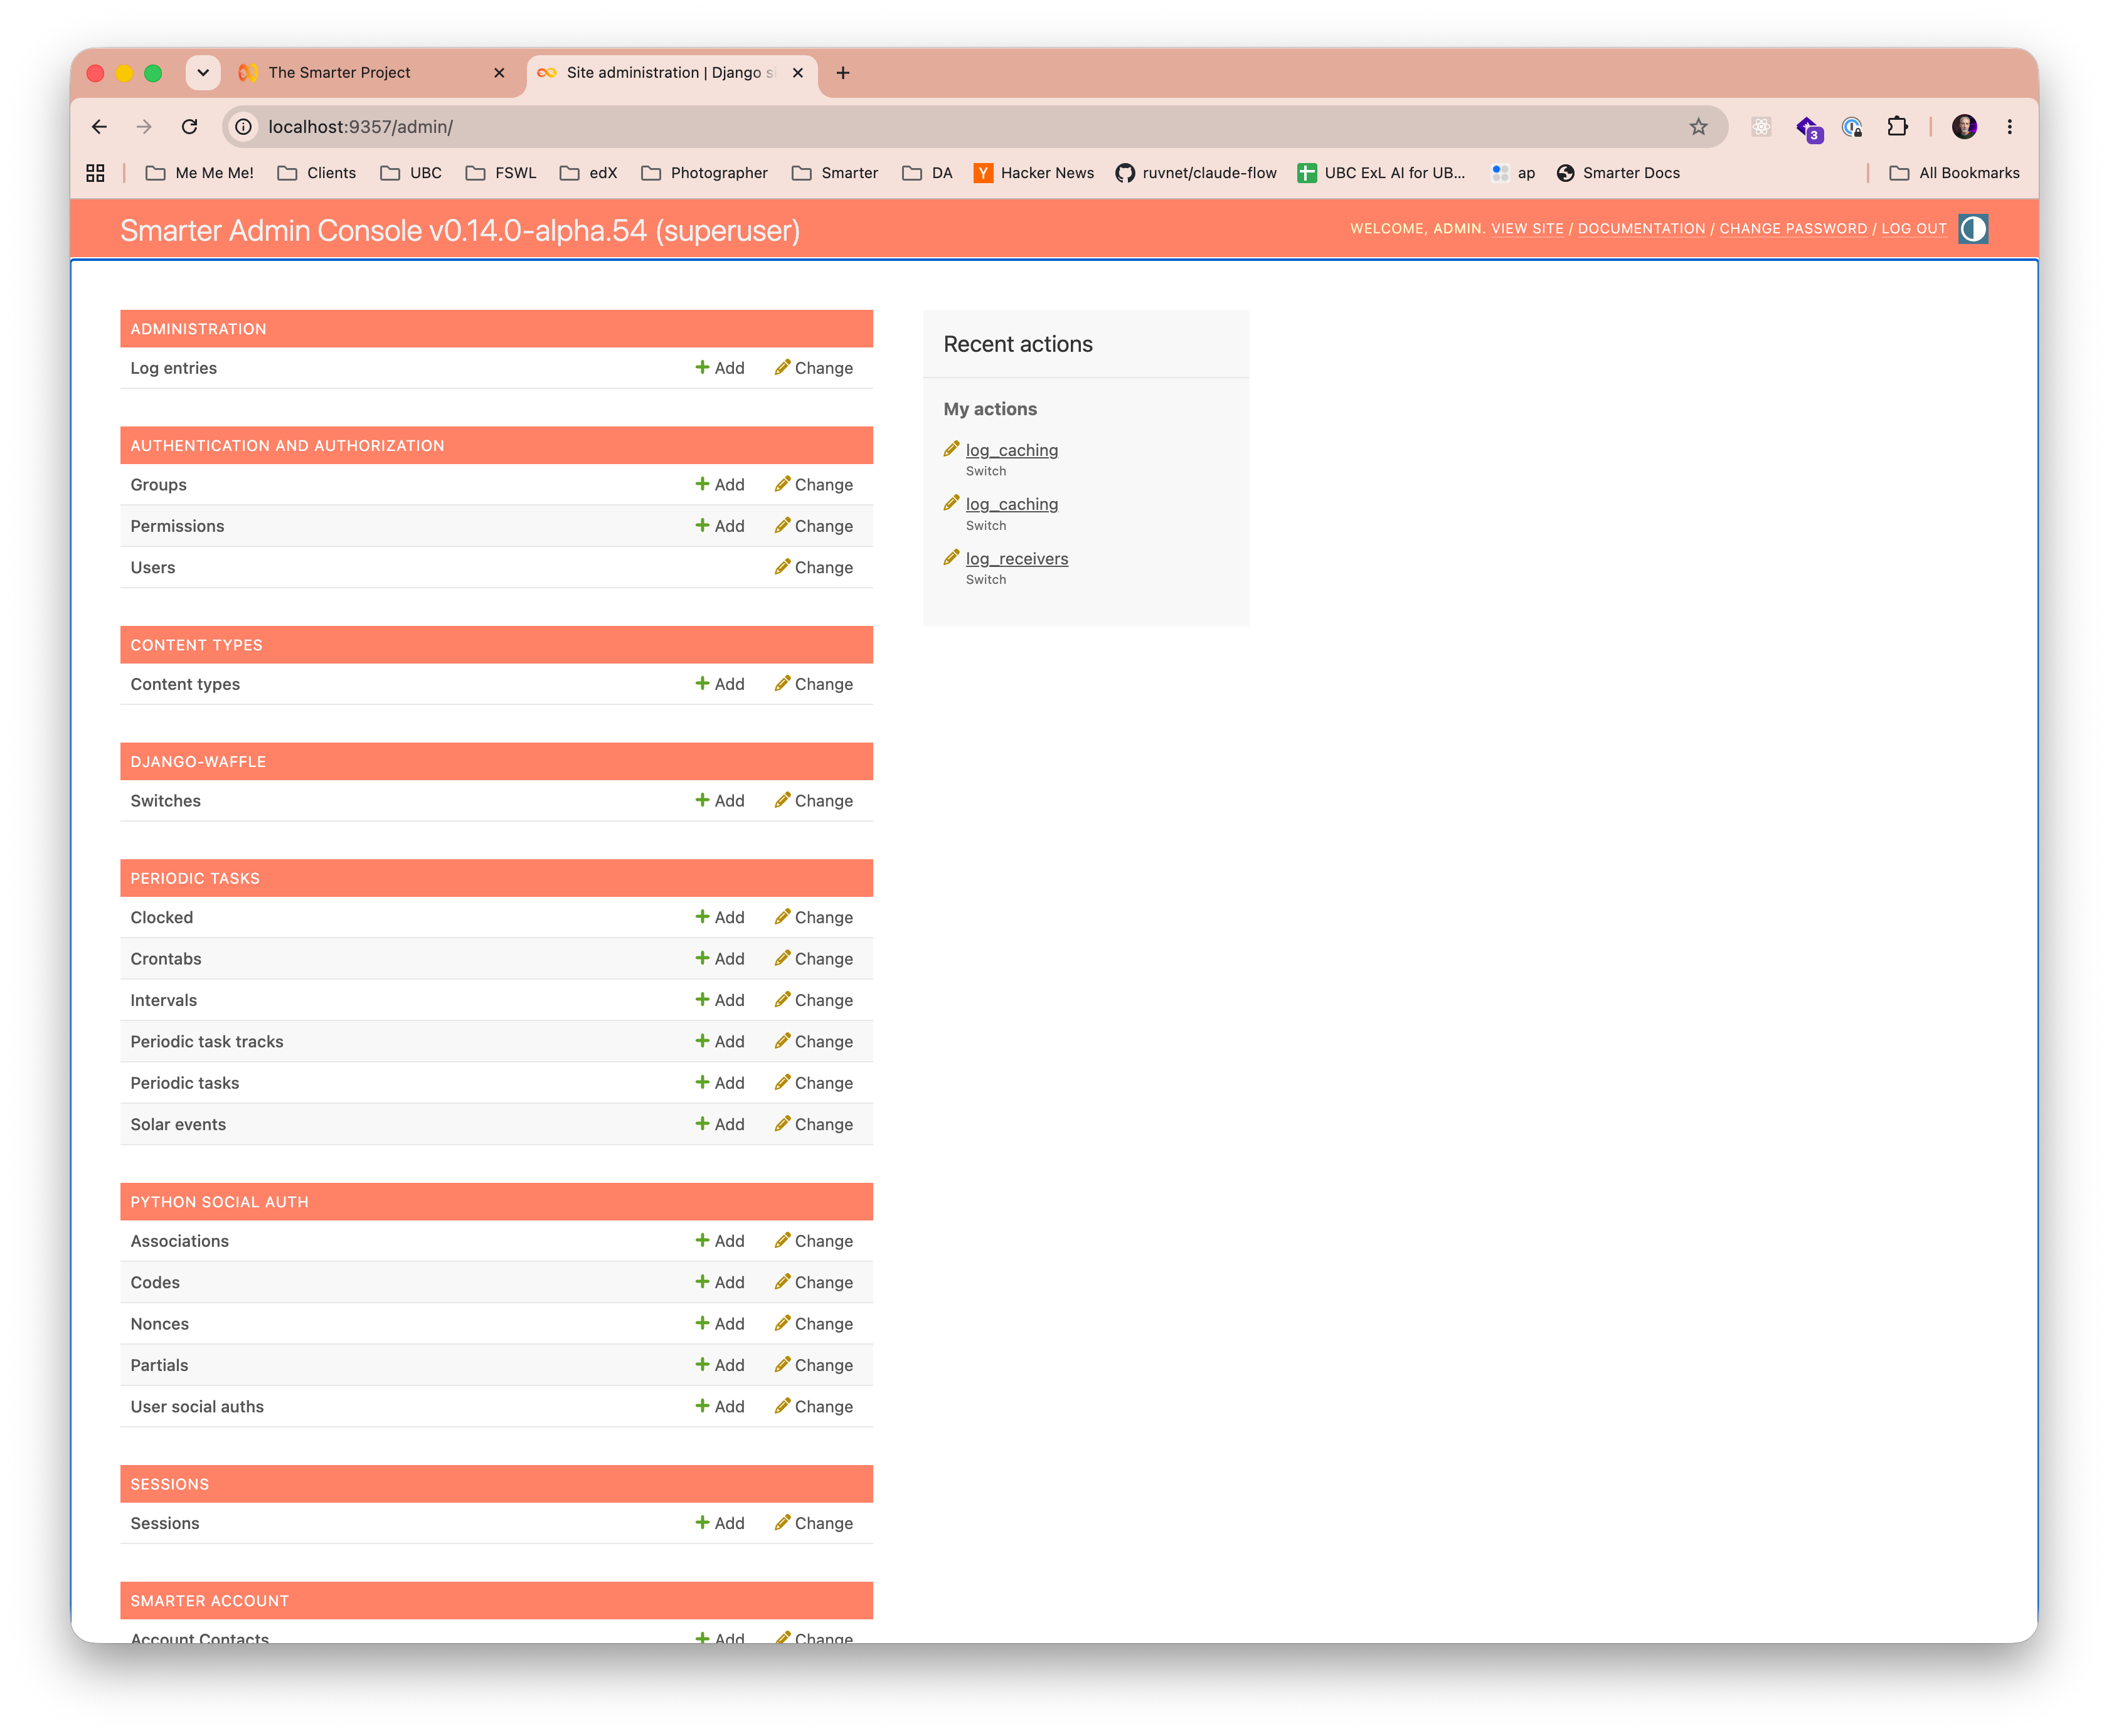The height and width of the screenshot is (1736, 2109).
Task: Open the Extensions puzzle icon
Action: (x=1896, y=127)
